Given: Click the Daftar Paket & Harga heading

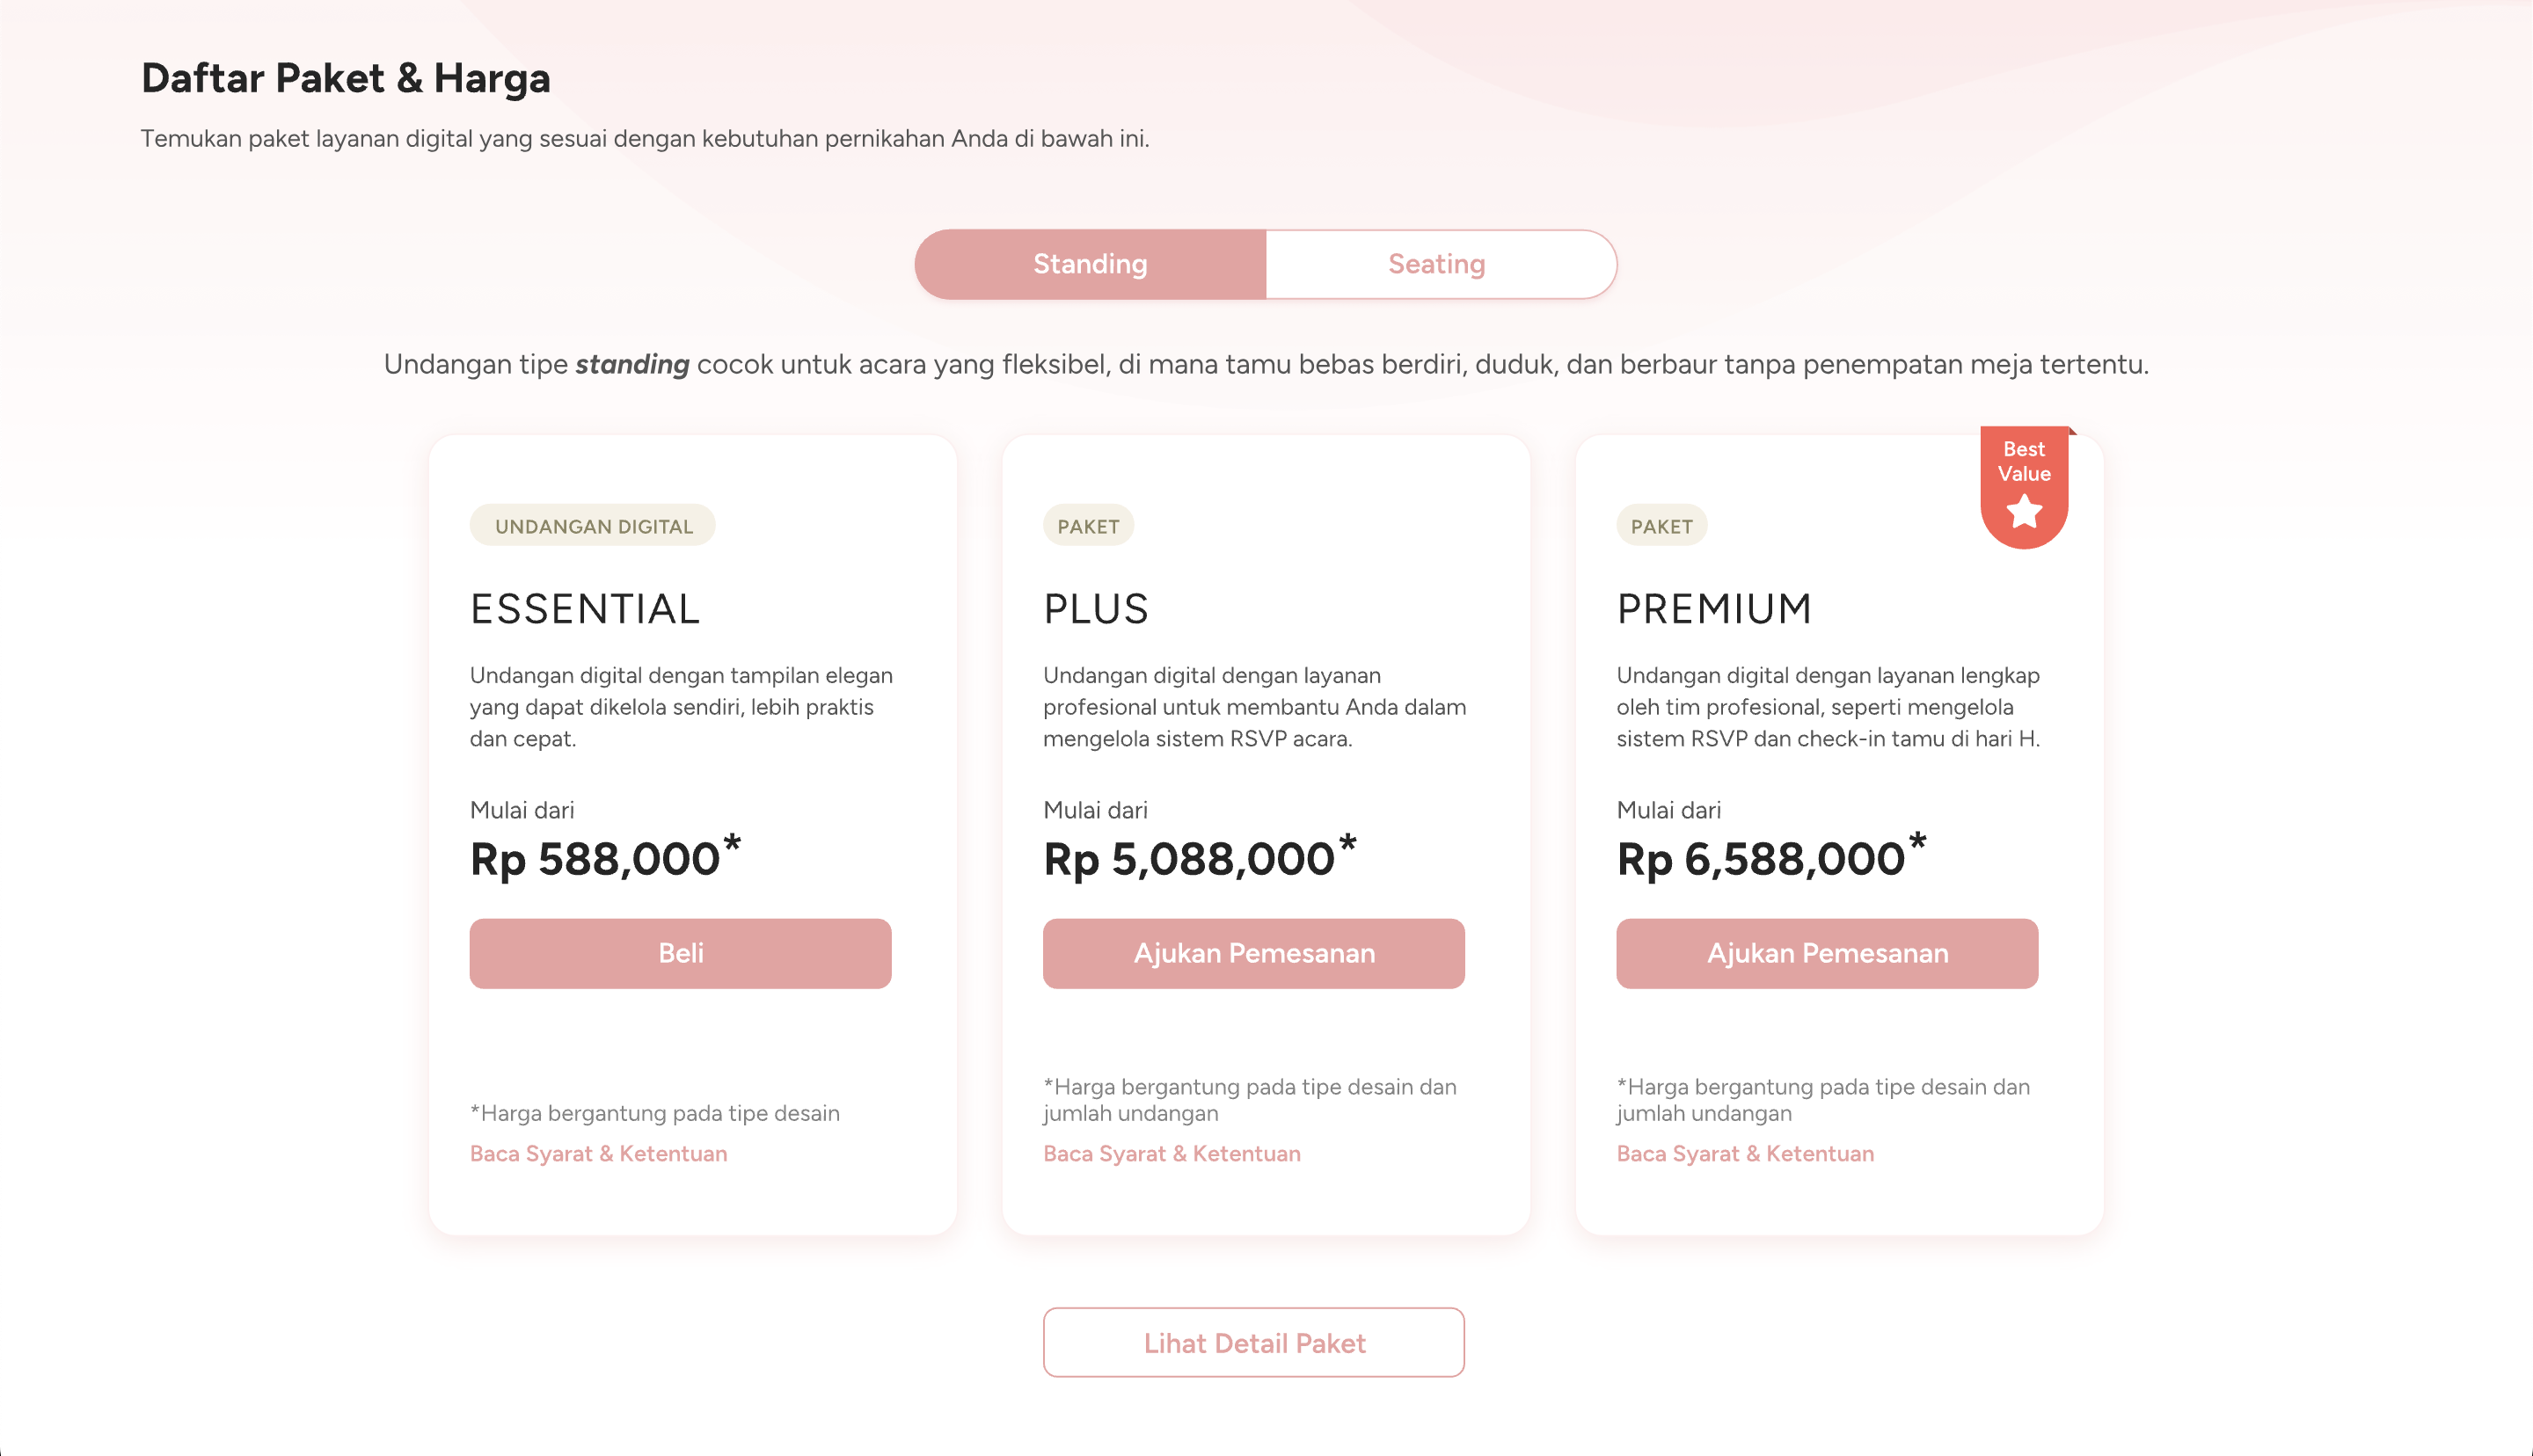Looking at the screenshot, I should pyautogui.click(x=346, y=78).
